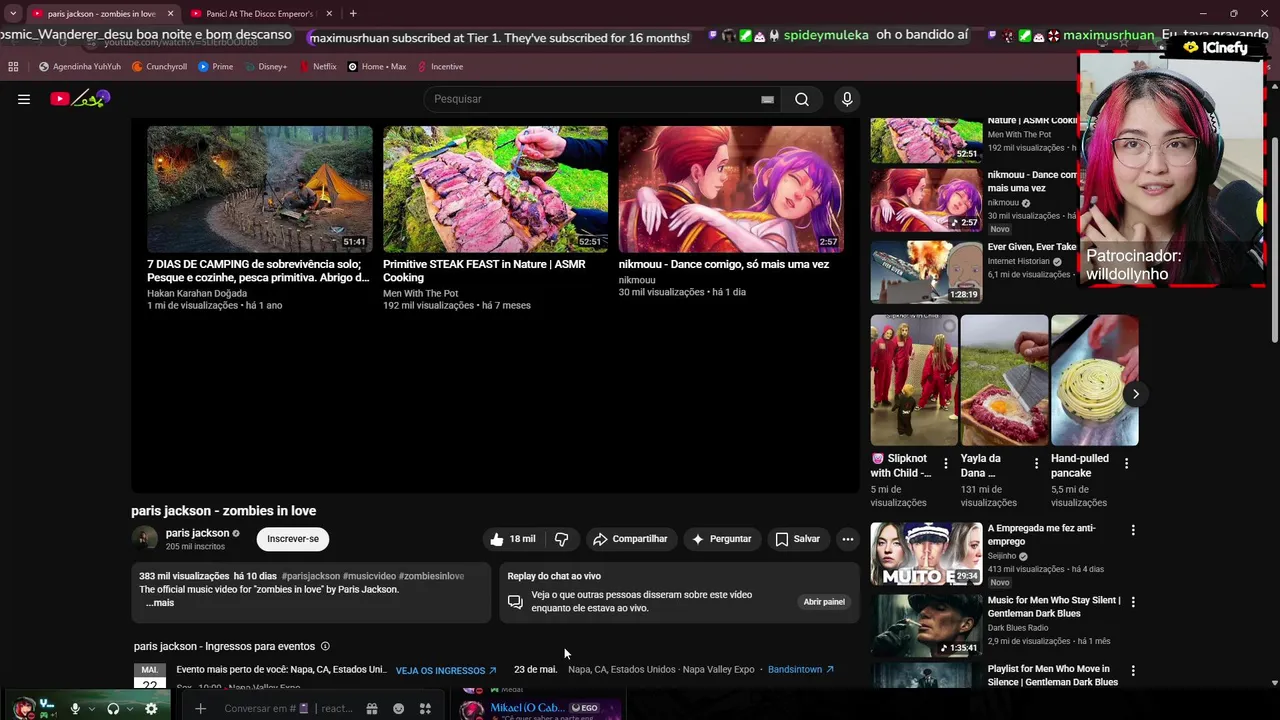Open options for Playlist for Men Who Move in Silence
The image size is (1280, 720).
pos(1133,670)
